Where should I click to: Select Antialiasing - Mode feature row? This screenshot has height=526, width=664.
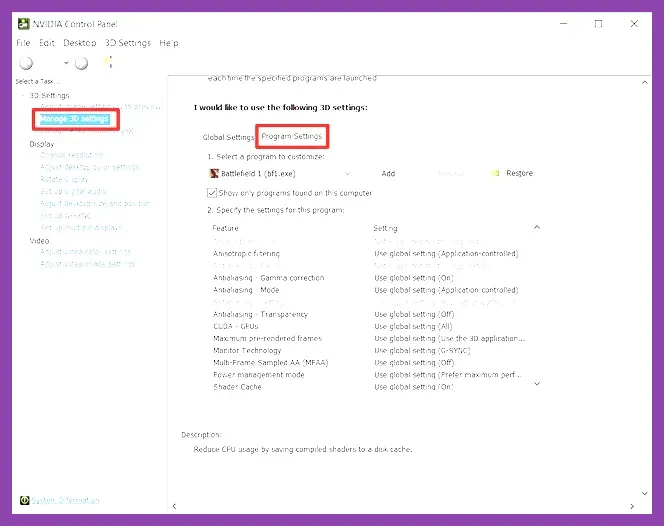click(x=246, y=290)
